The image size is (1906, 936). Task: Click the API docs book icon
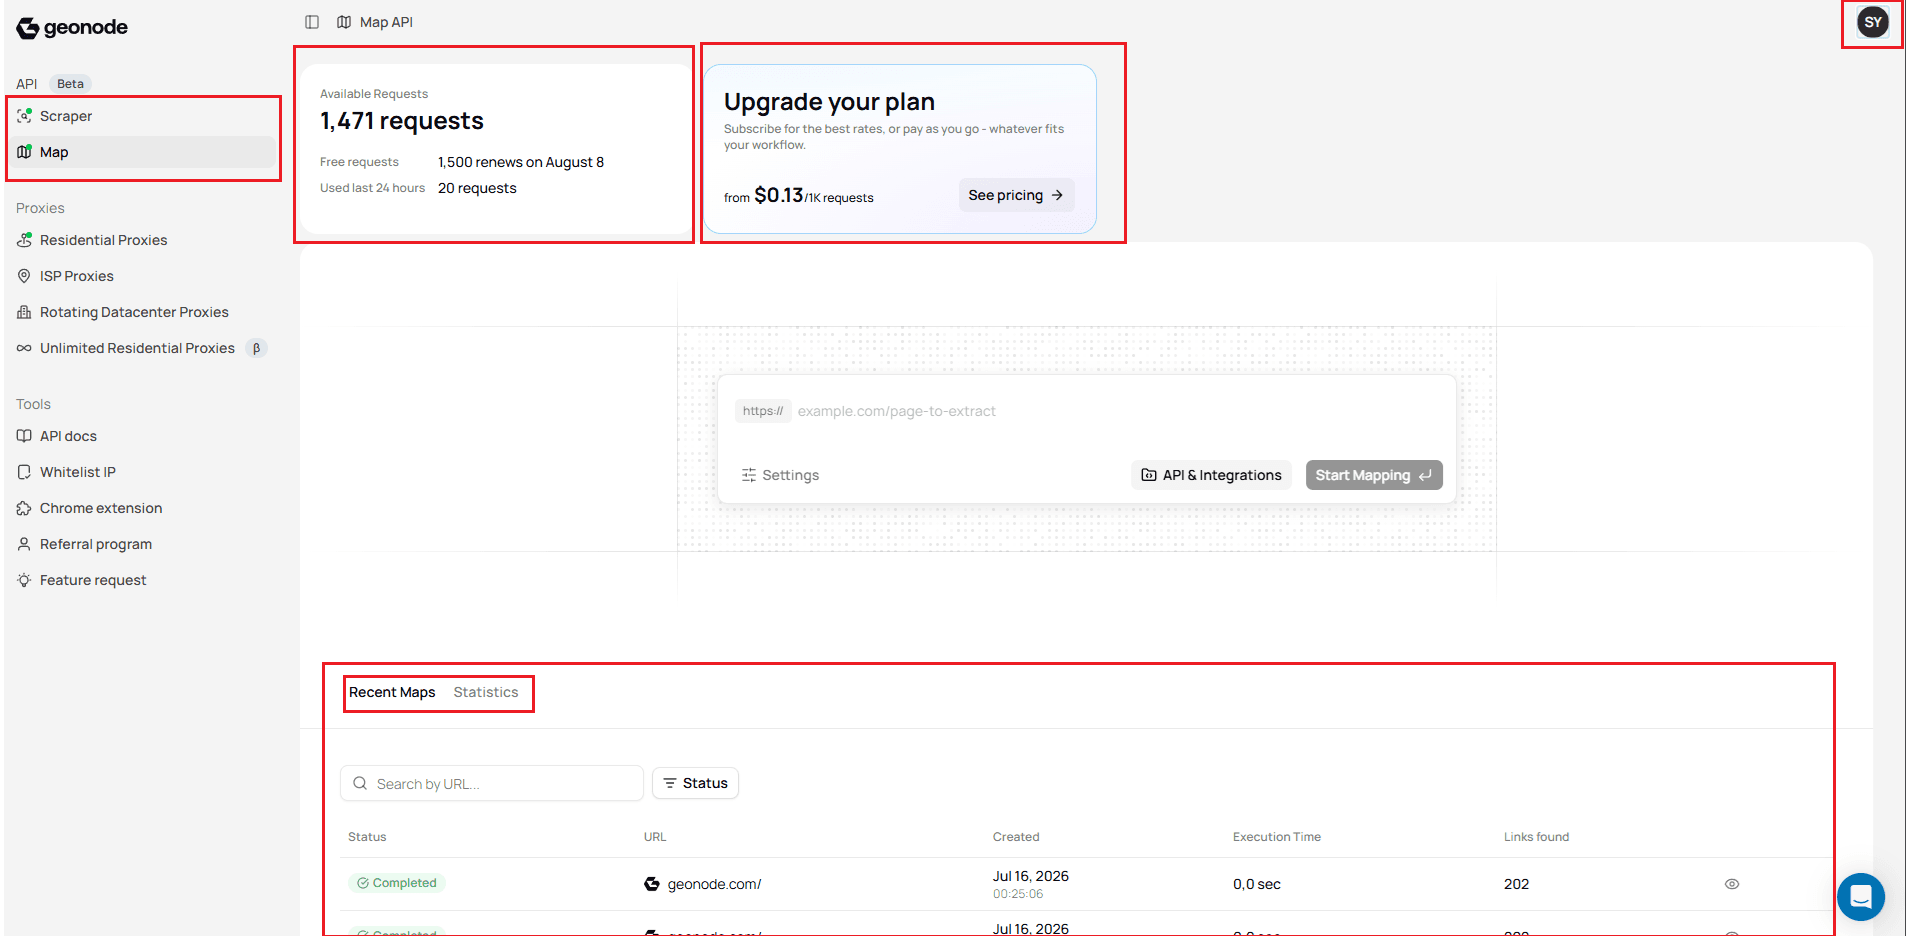(x=24, y=436)
